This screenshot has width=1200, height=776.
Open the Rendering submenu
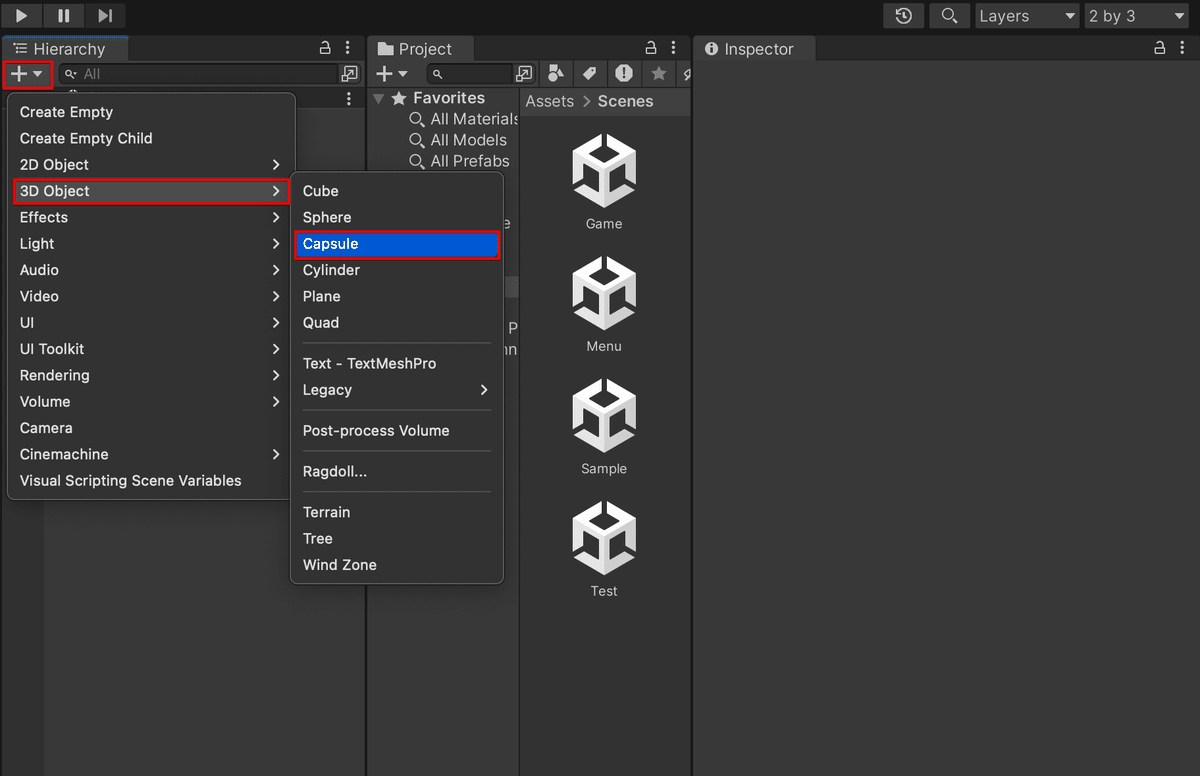point(151,375)
